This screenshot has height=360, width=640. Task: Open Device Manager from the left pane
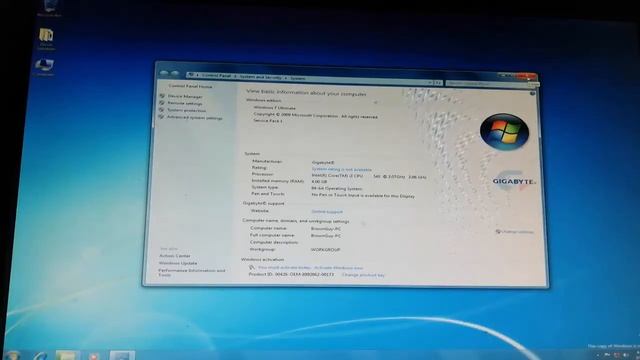click(185, 97)
